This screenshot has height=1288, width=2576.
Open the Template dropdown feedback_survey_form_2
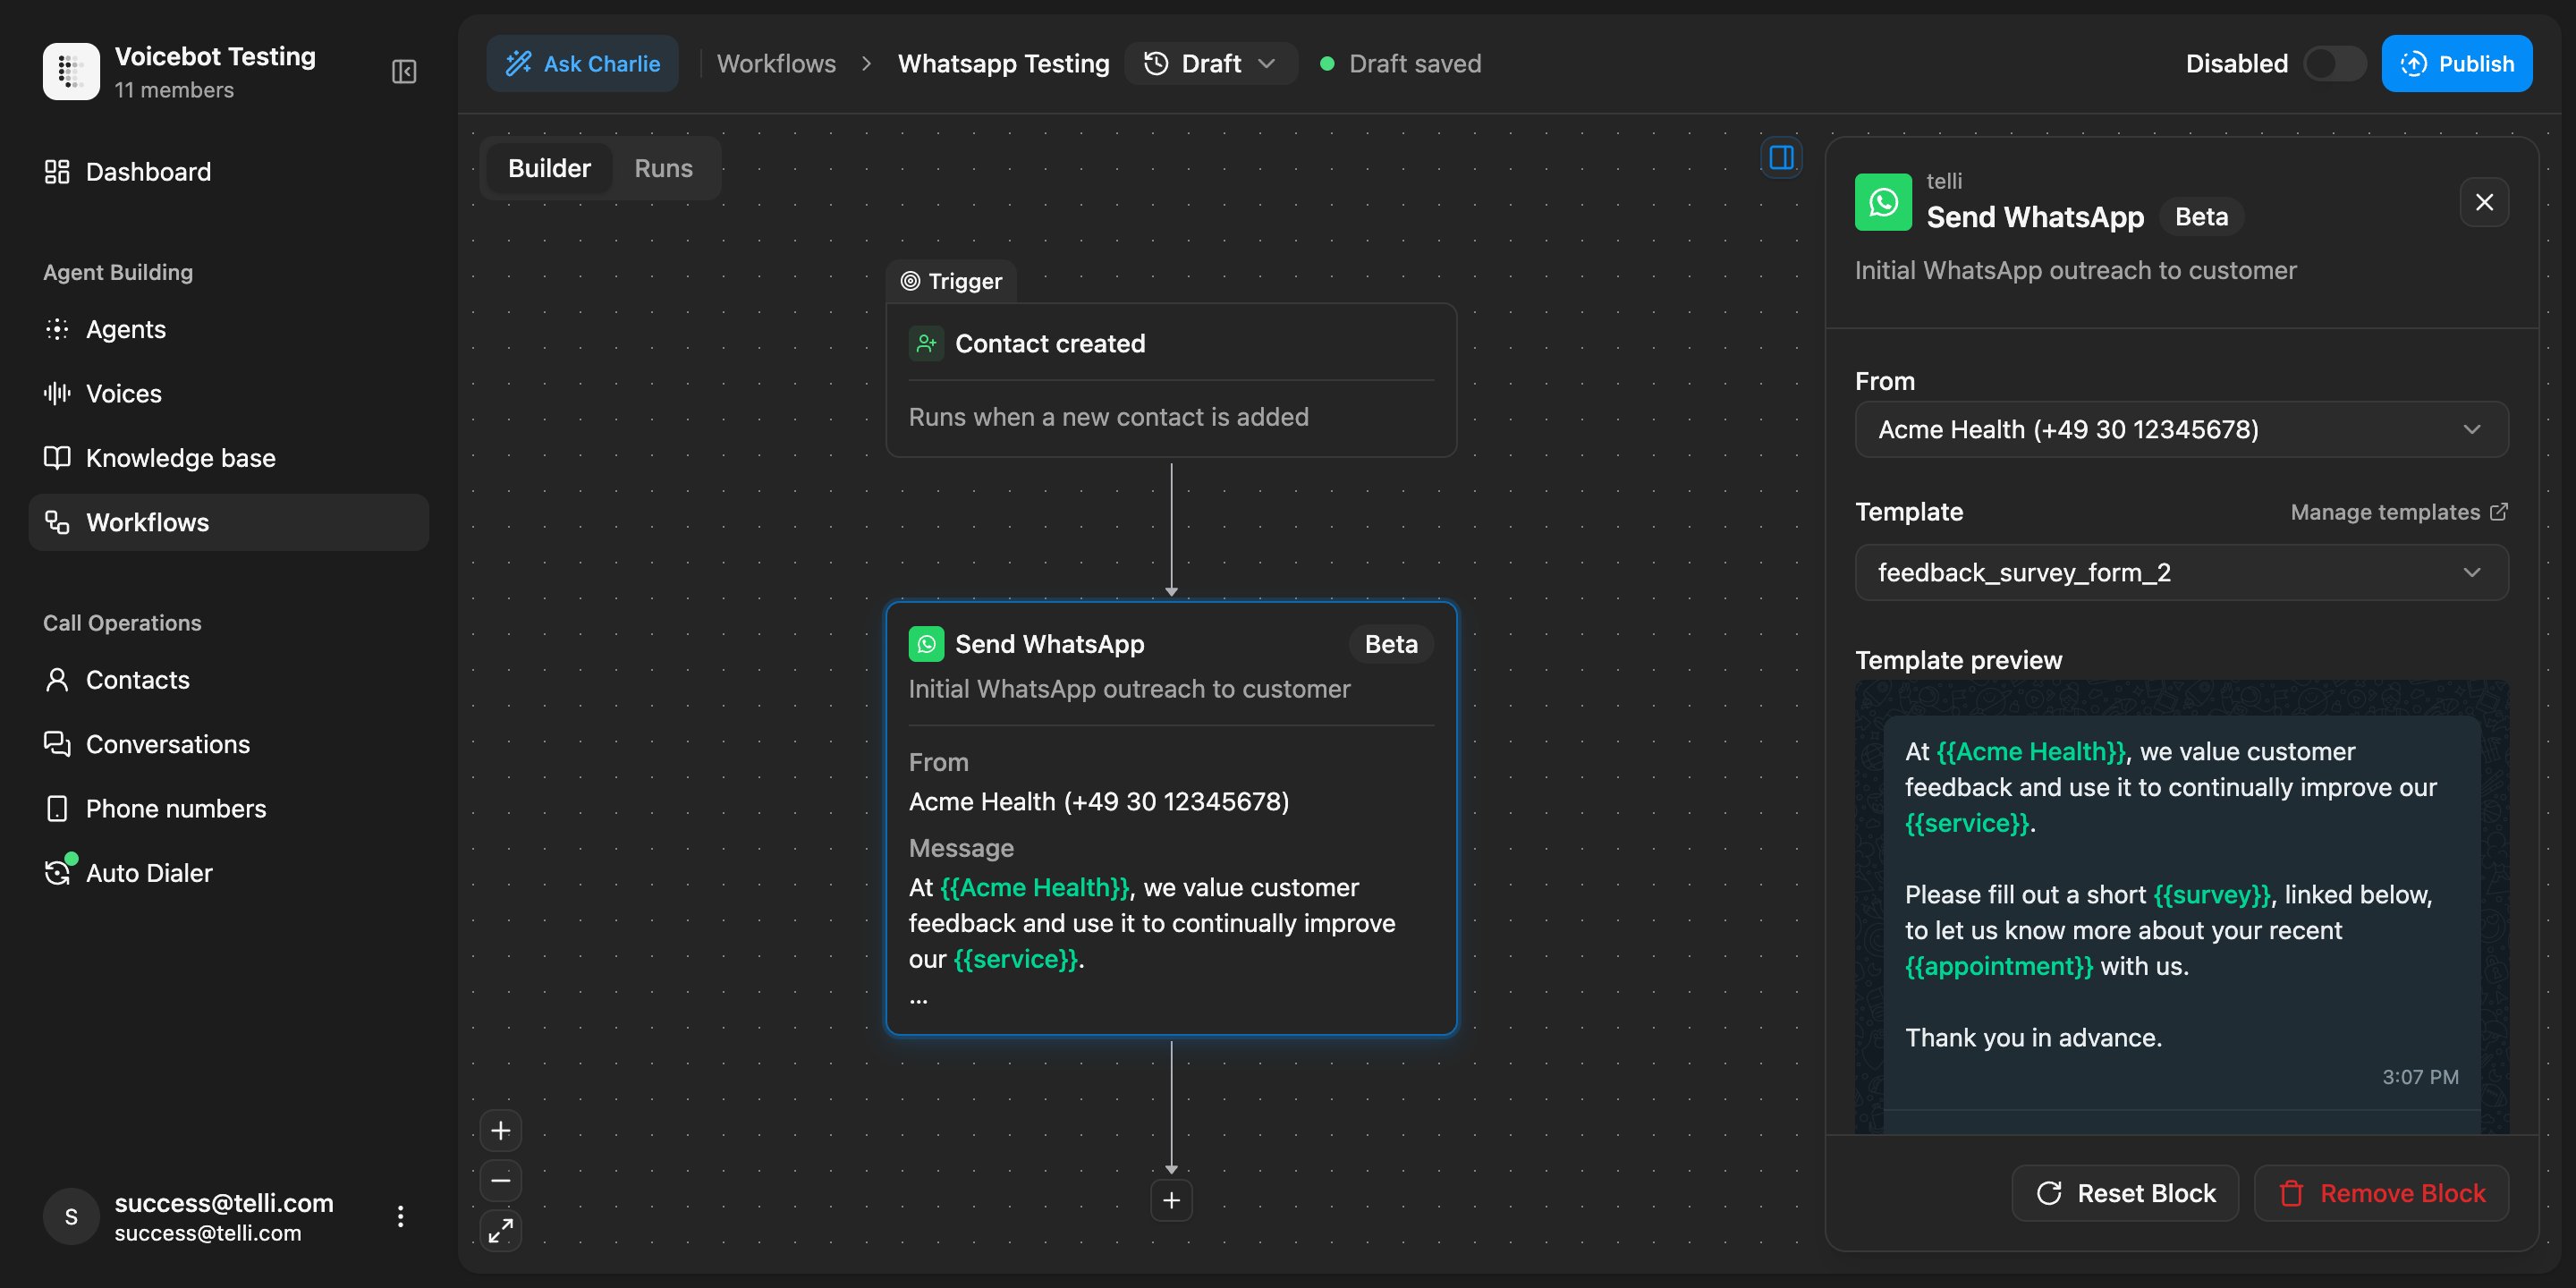pos(2181,572)
